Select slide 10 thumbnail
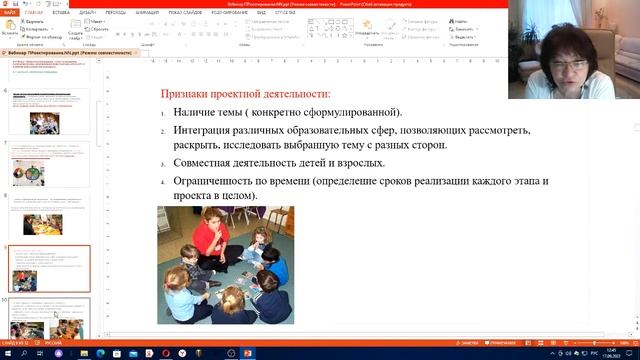Viewport: 640px width, 360px height. click(x=49, y=319)
